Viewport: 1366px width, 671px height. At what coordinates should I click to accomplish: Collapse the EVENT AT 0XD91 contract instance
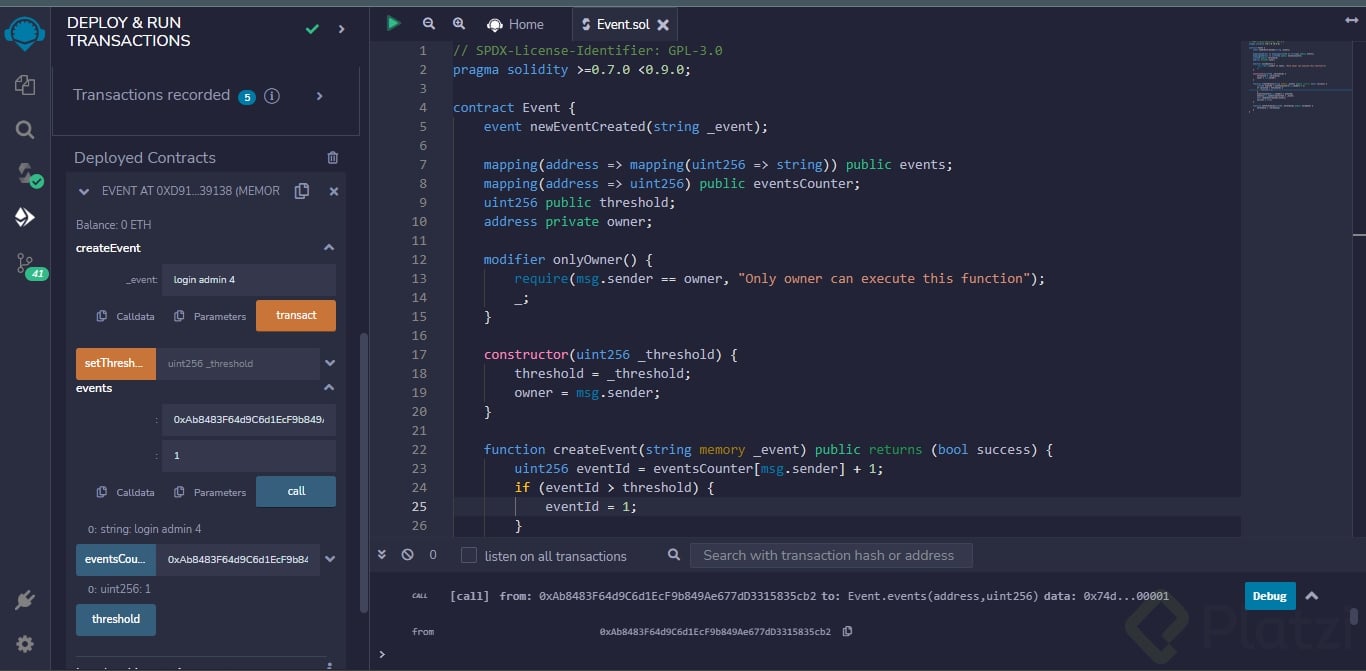pyautogui.click(x=83, y=191)
